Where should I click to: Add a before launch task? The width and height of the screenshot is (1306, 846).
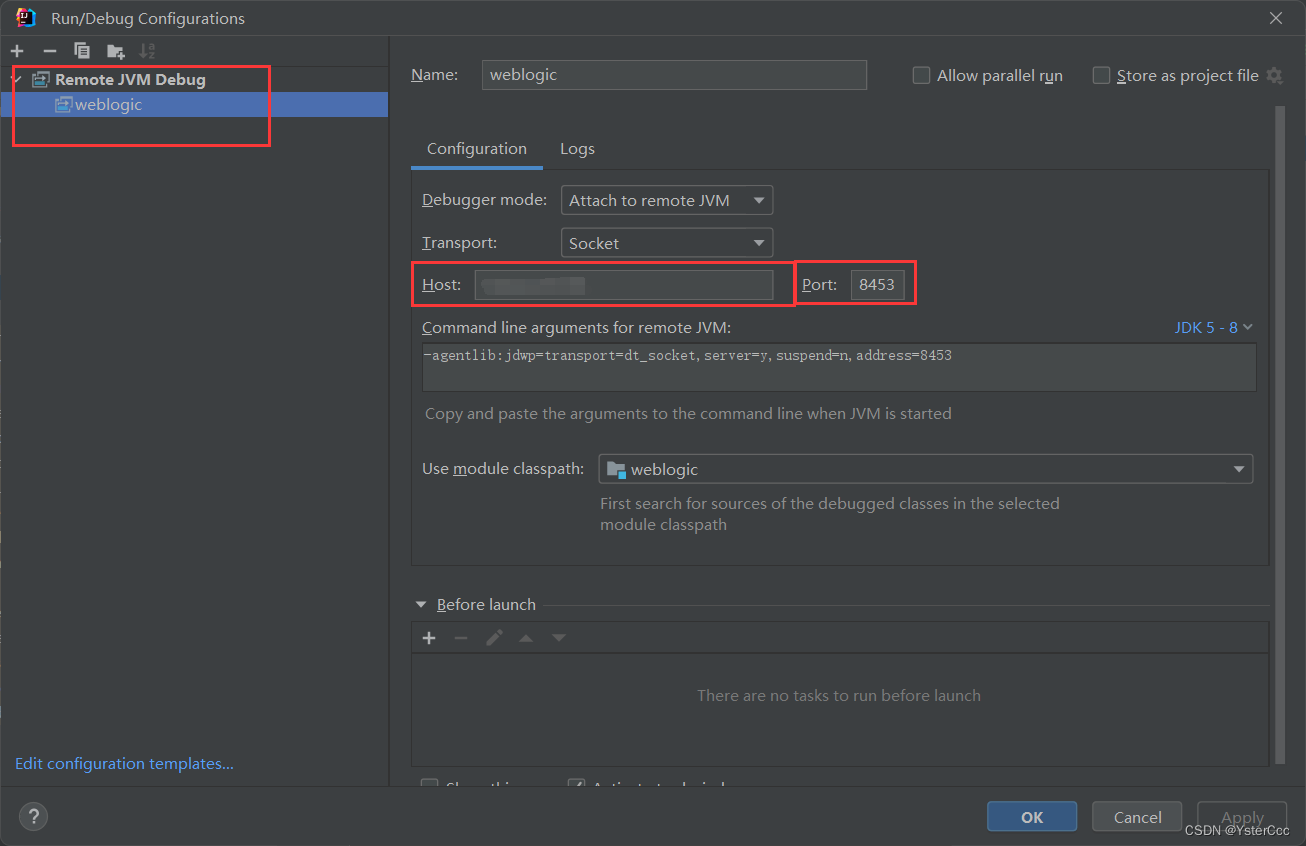pyautogui.click(x=429, y=638)
